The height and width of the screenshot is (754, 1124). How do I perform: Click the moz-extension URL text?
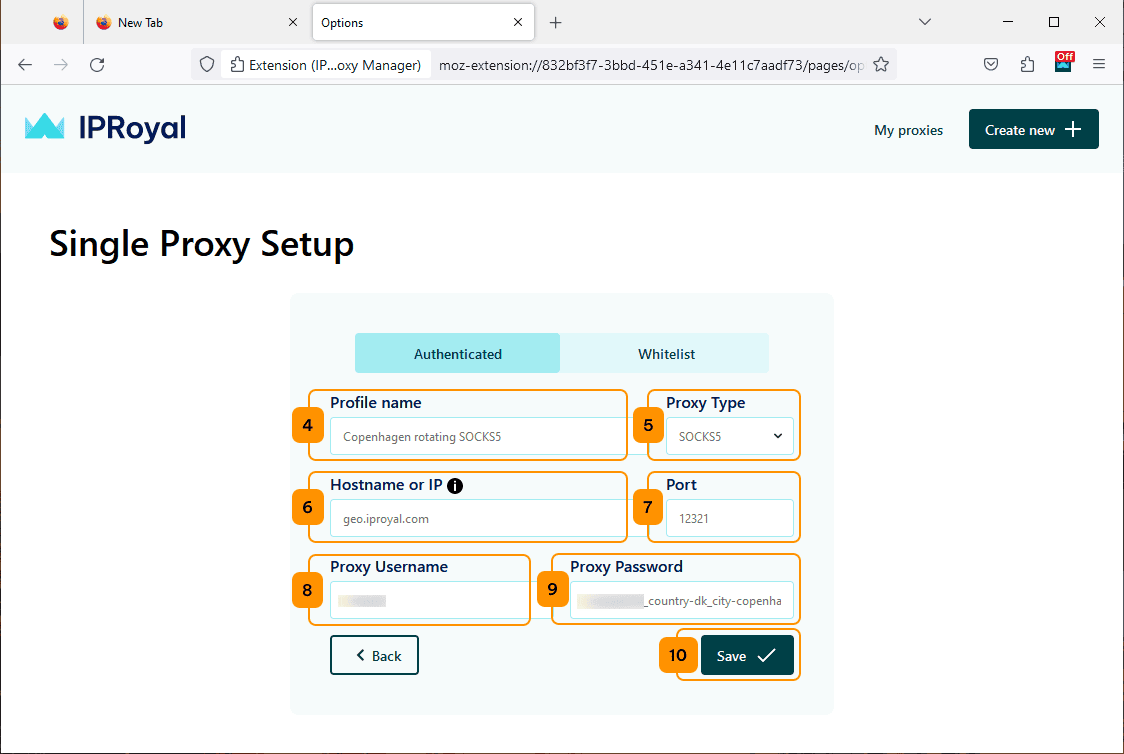pos(651,65)
